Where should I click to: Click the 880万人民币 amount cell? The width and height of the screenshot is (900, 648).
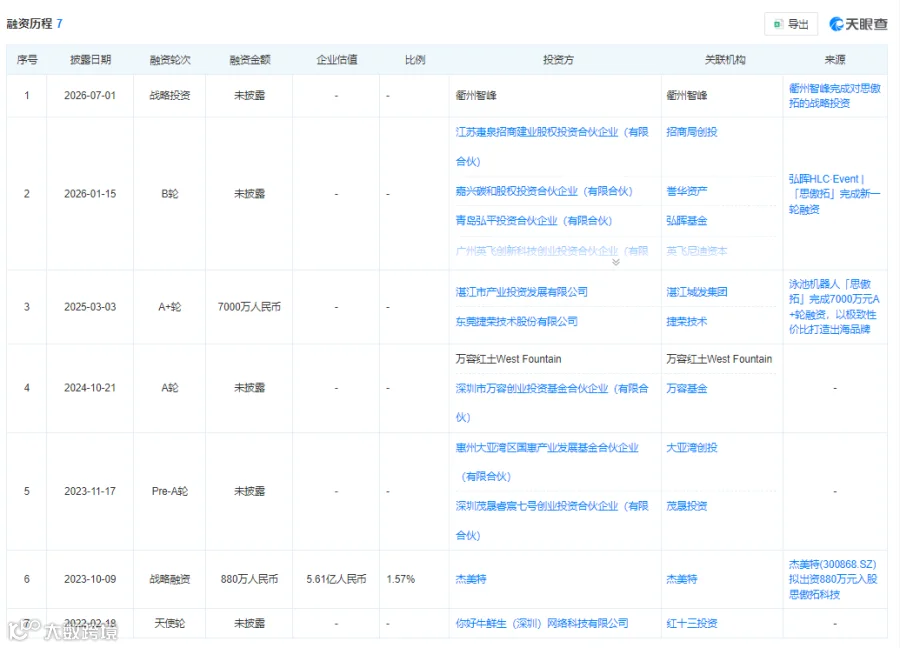(250, 579)
